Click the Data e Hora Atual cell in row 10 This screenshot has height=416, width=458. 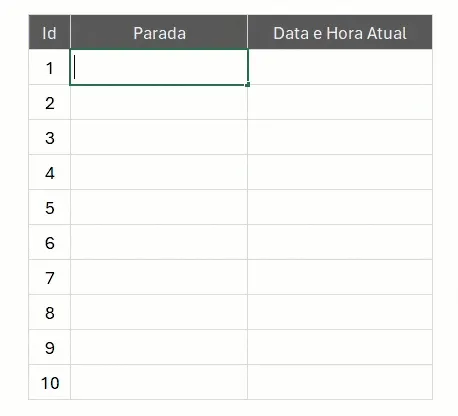tap(340, 382)
